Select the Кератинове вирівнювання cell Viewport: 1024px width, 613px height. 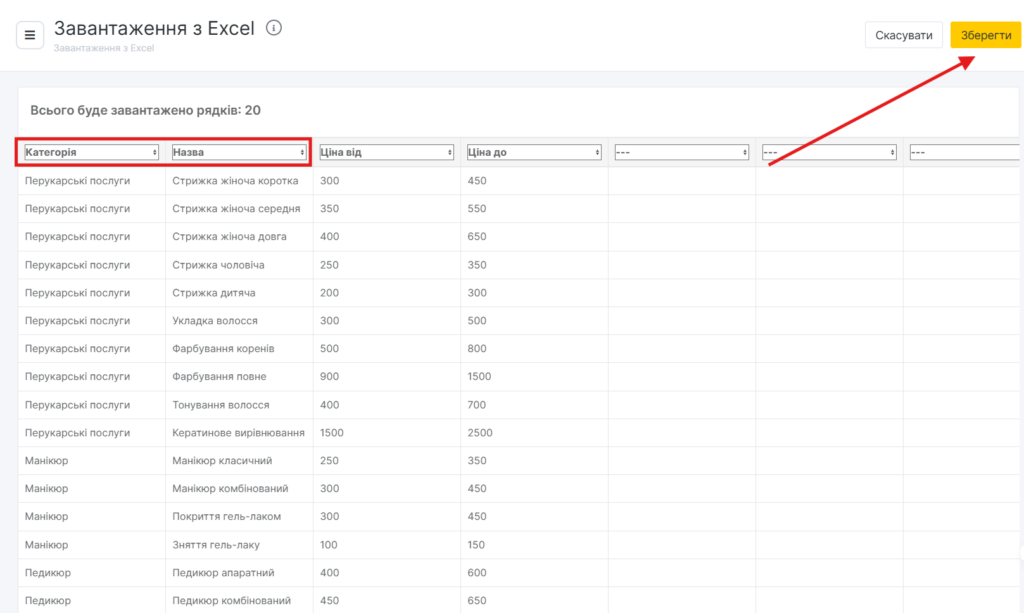[238, 433]
